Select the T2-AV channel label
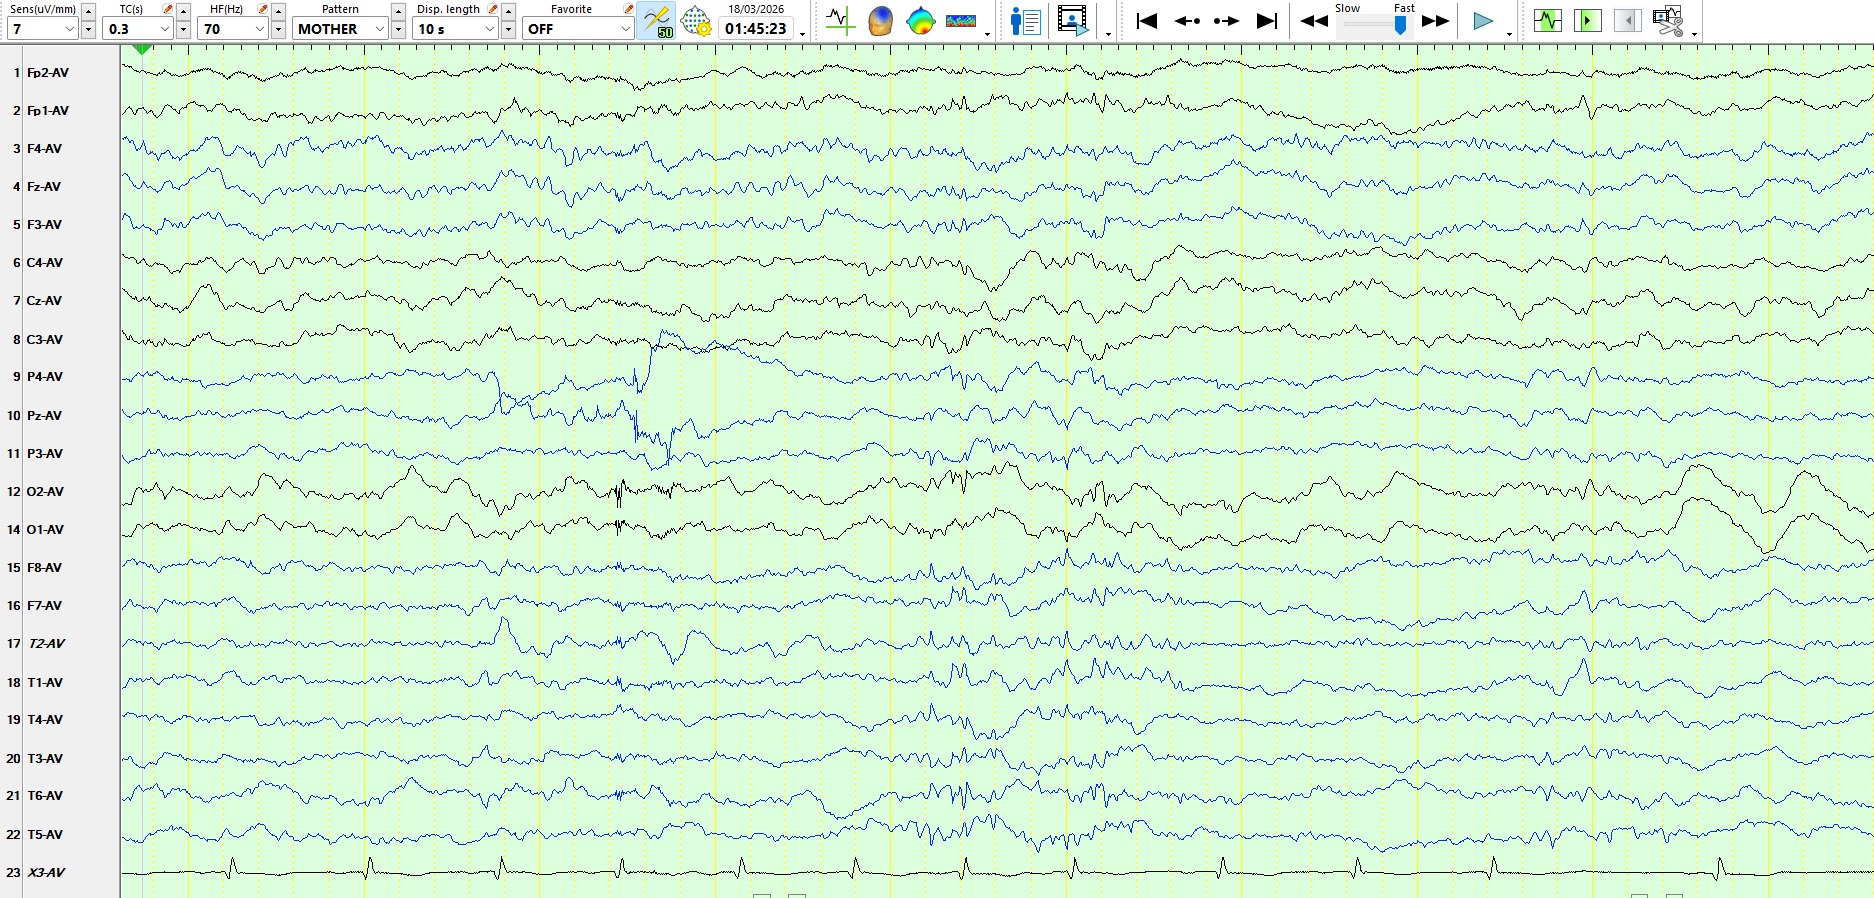 coord(46,644)
